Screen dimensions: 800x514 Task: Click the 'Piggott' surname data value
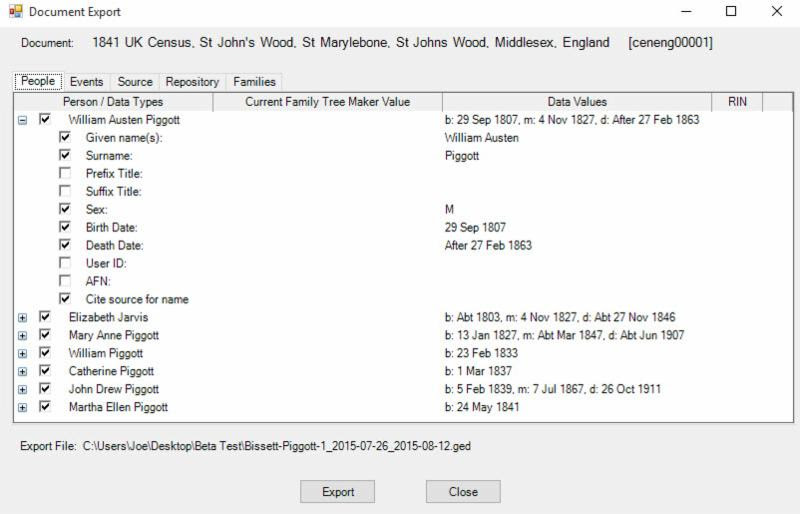pyautogui.click(x=462, y=156)
